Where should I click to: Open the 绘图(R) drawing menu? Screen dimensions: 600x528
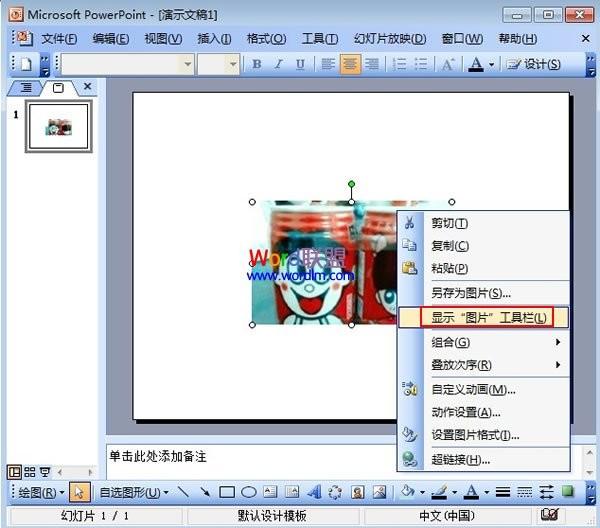coord(41,492)
